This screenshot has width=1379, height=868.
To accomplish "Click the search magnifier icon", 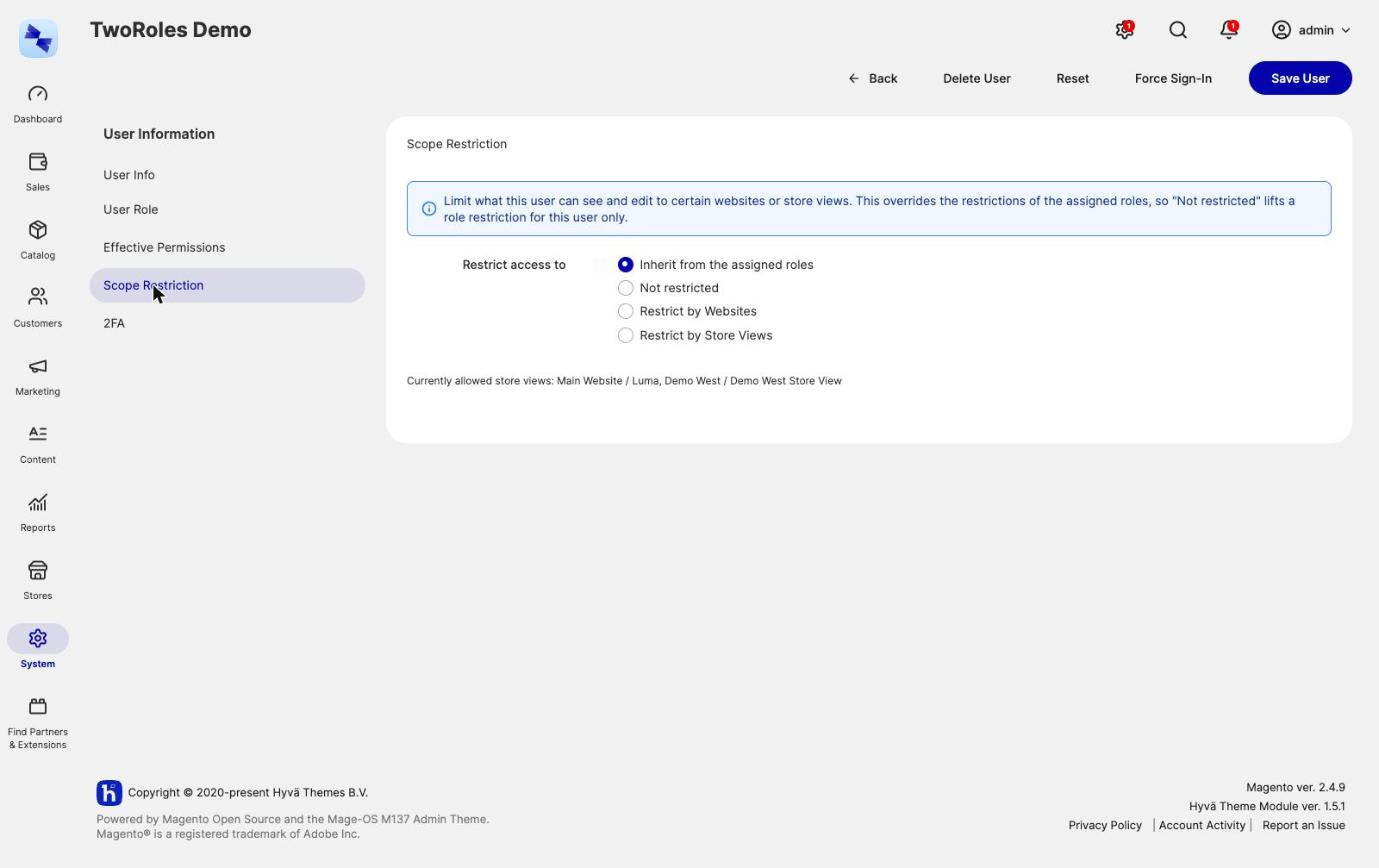I will point(1178,30).
